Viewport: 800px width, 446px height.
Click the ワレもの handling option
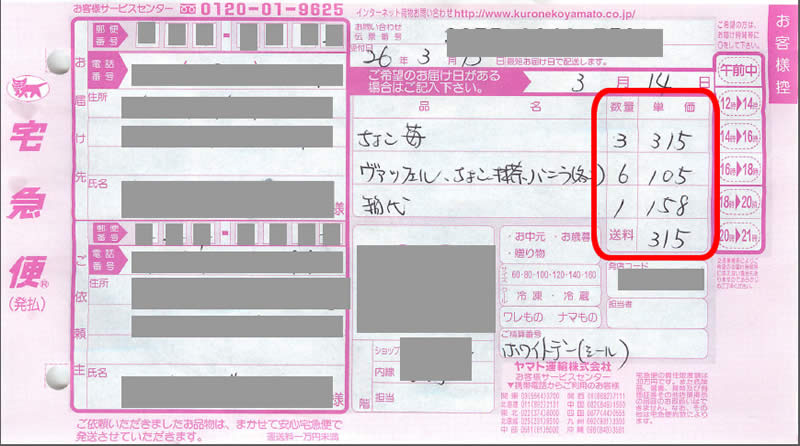[x=522, y=317]
